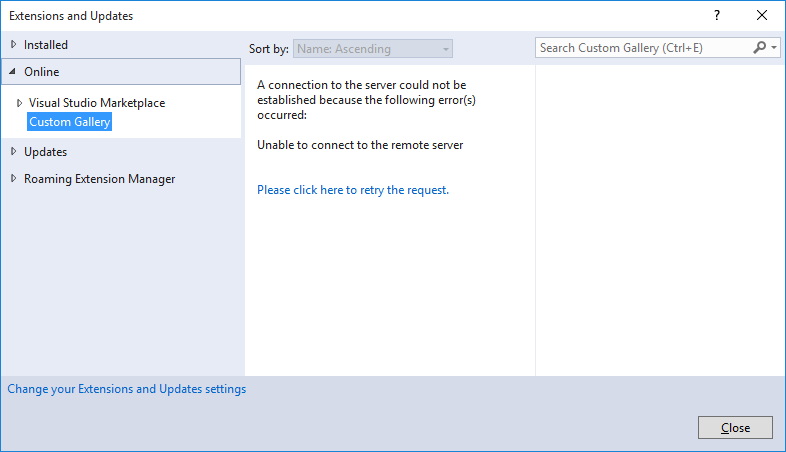Expand the Roaming Extension Manager arrow

pos(13,179)
